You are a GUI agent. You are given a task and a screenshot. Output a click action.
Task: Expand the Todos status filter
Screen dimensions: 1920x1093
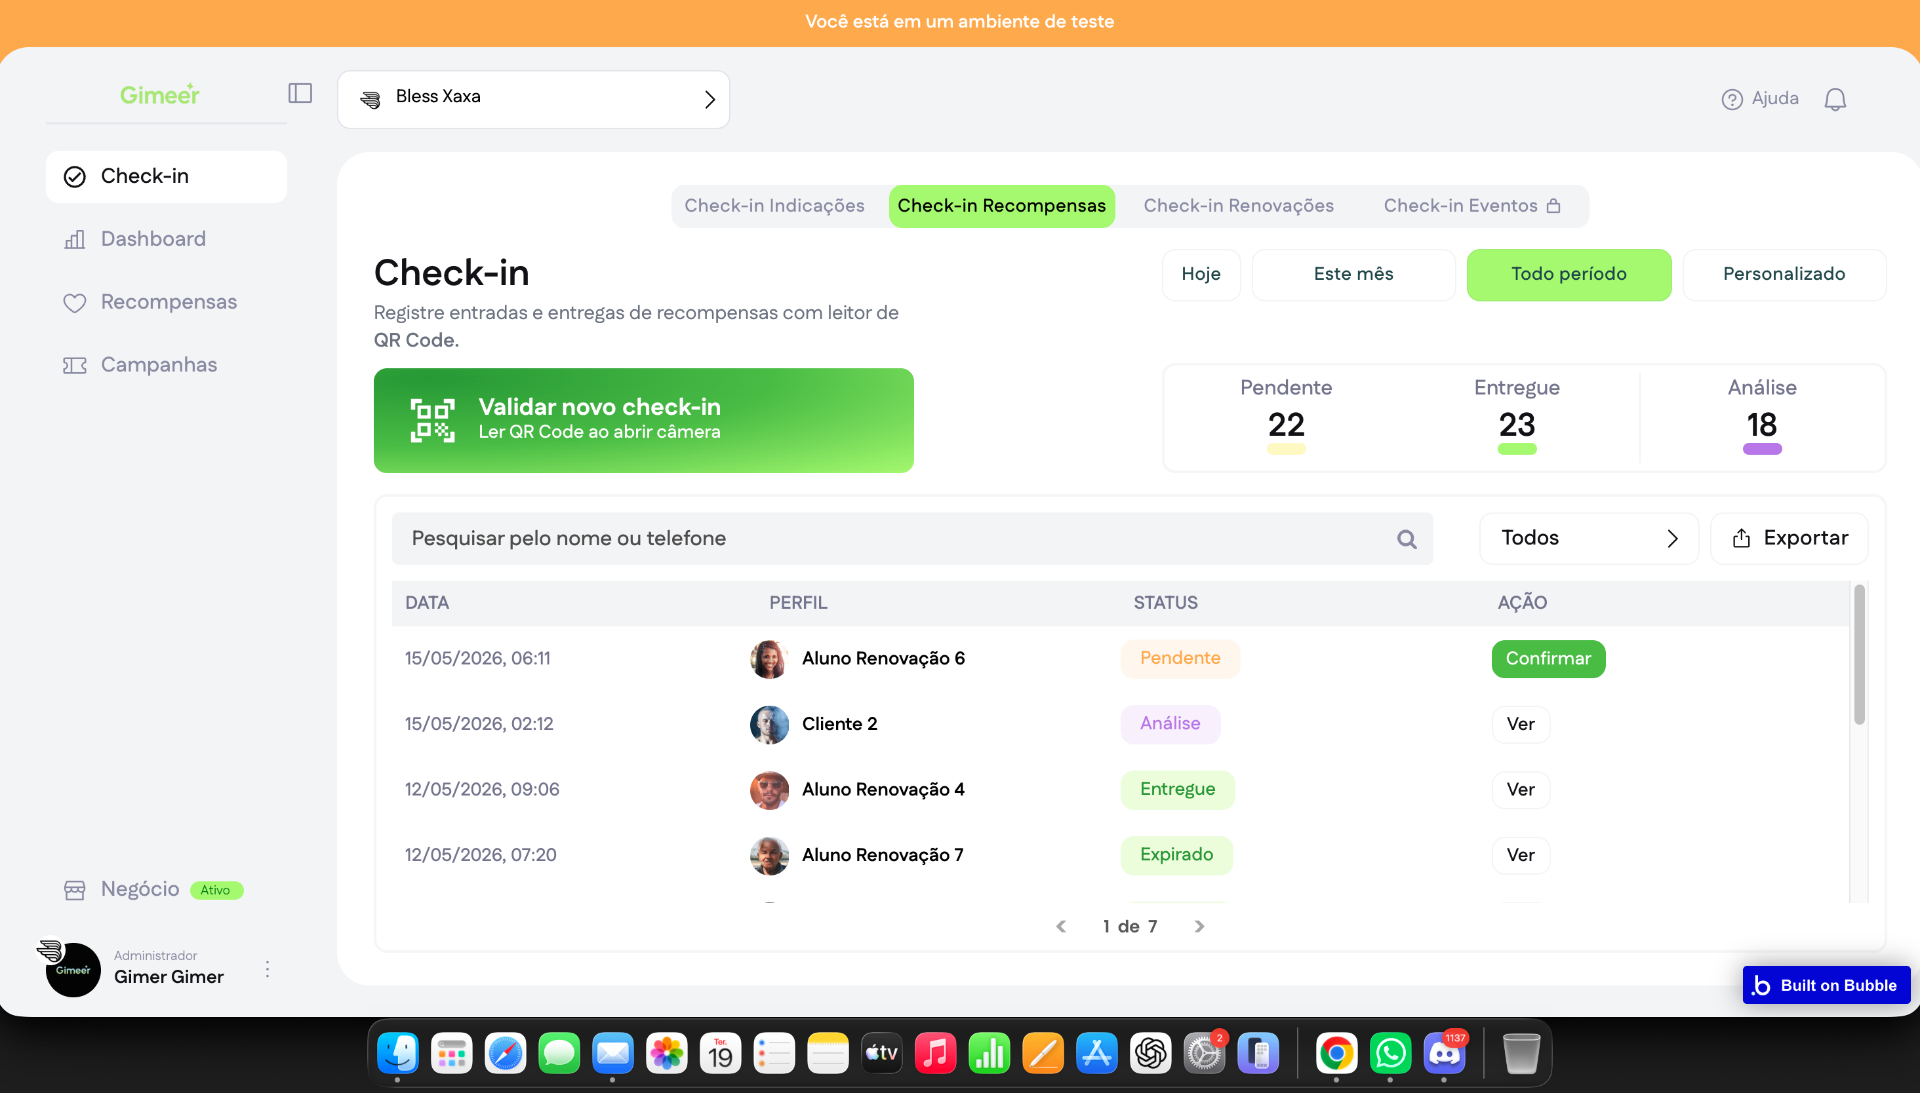click(1589, 538)
